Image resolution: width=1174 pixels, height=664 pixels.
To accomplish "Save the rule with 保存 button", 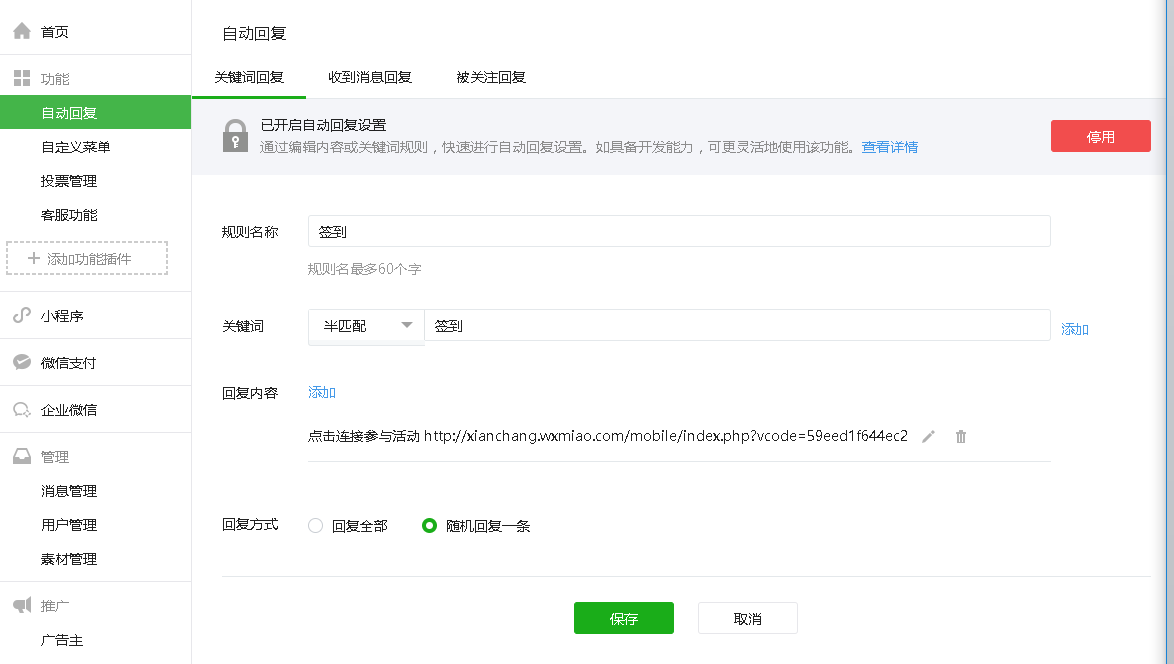I will (623, 618).
